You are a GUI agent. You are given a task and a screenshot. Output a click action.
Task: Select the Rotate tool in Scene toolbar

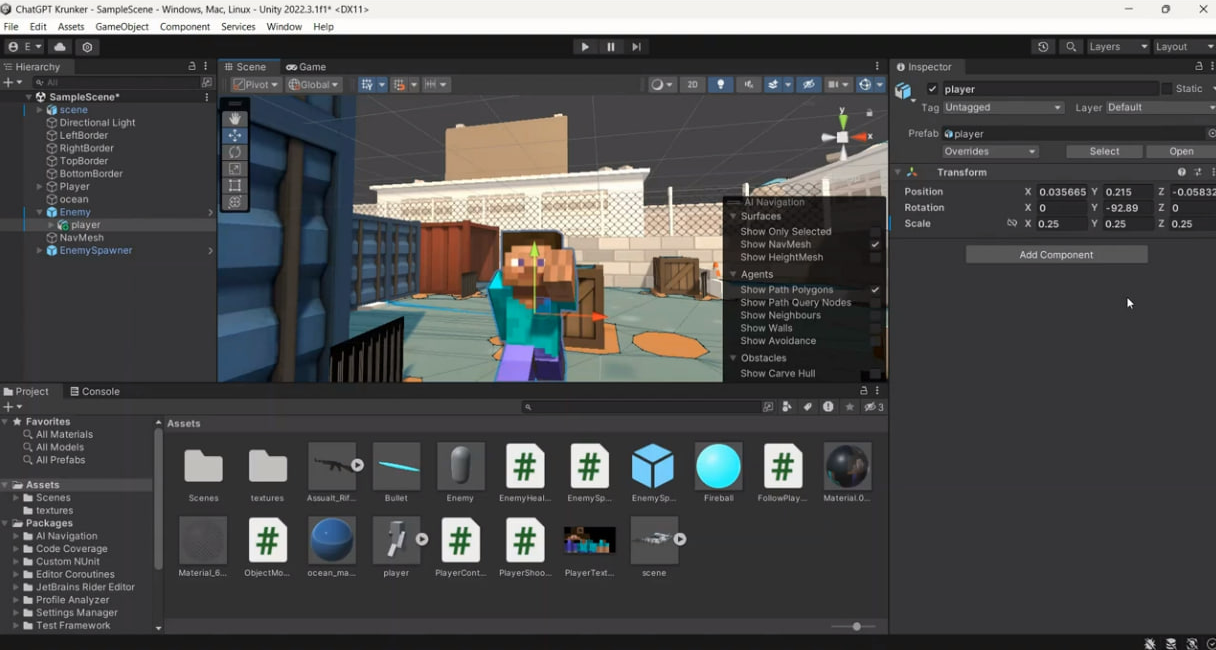click(x=235, y=152)
